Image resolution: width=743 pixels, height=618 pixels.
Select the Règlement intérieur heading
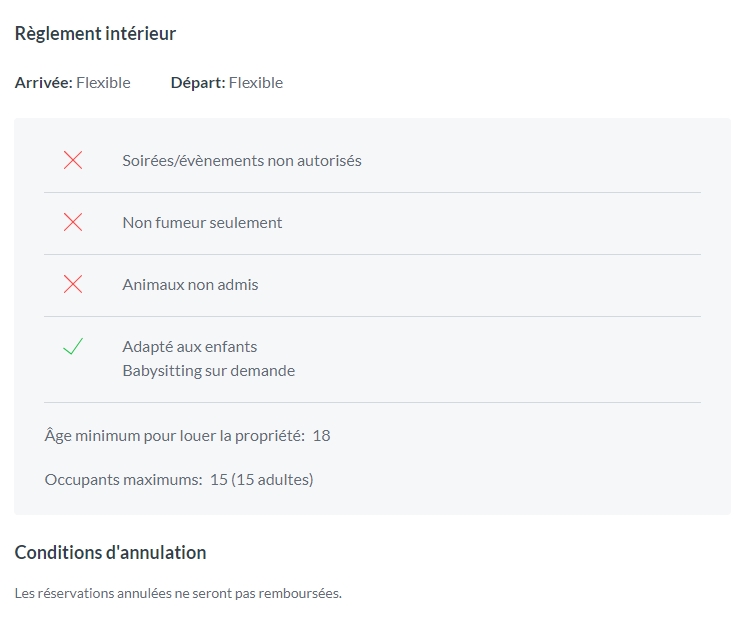pos(95,34)
